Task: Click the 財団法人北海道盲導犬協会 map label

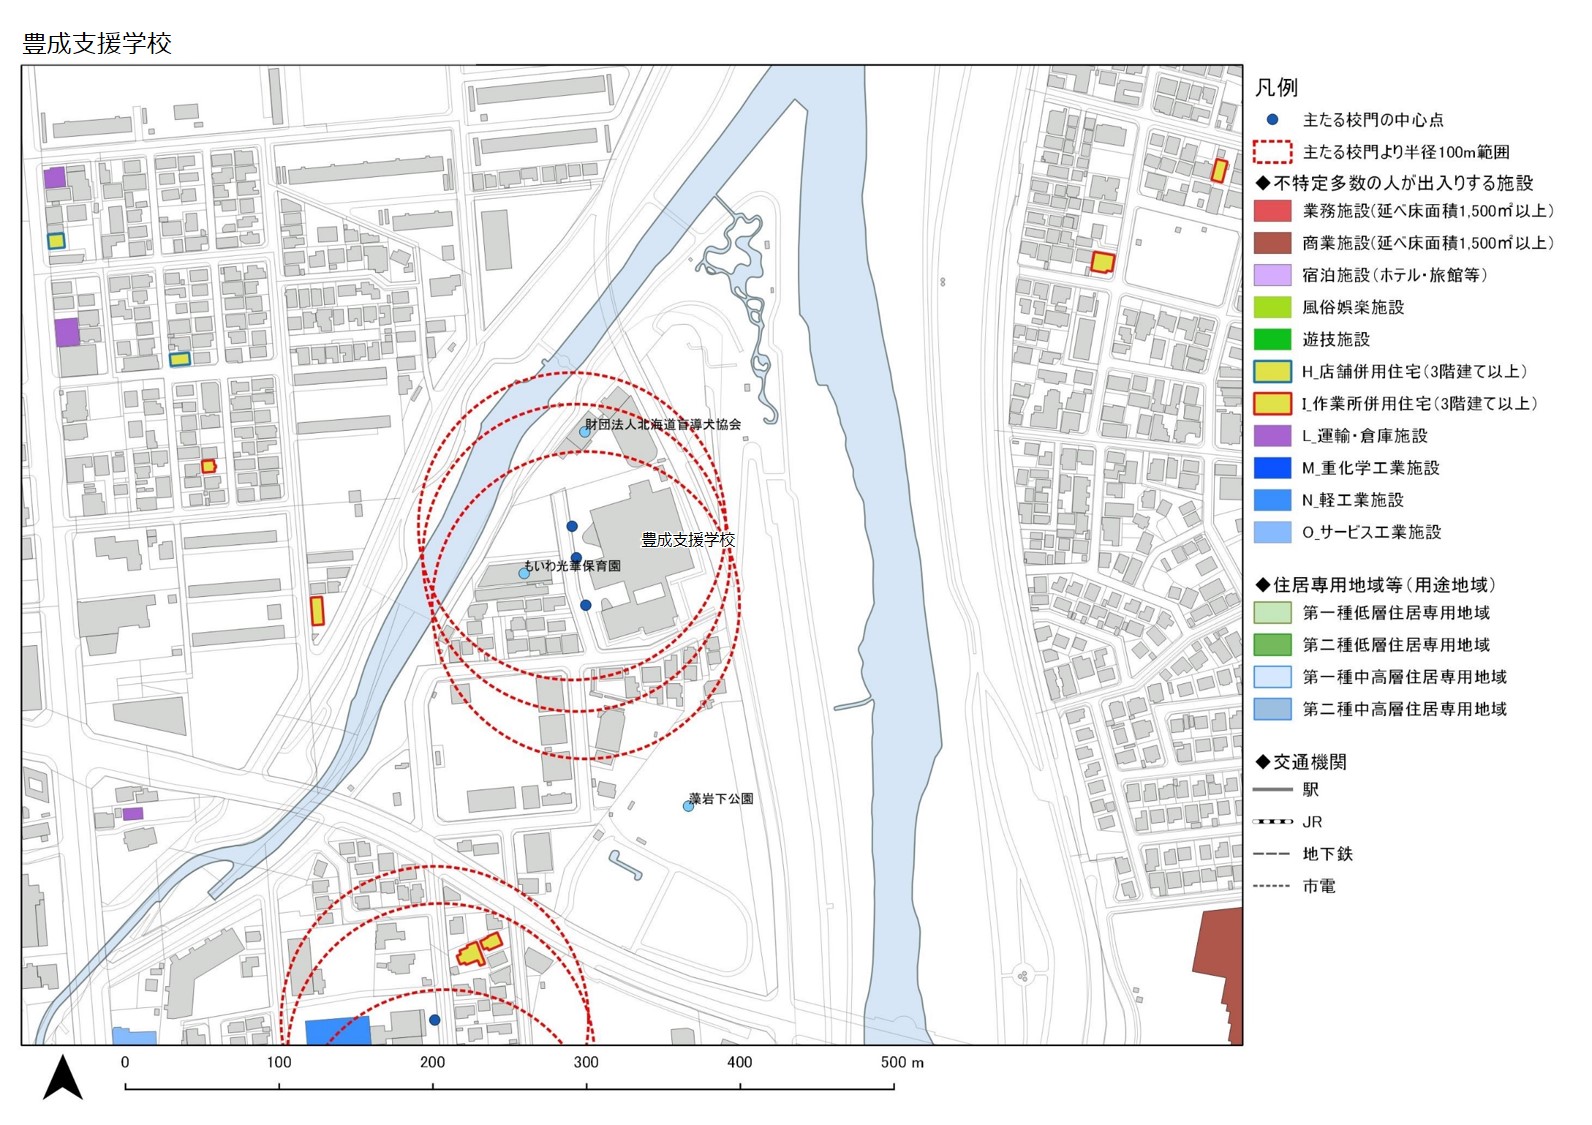Action: (x=663, y=424)
